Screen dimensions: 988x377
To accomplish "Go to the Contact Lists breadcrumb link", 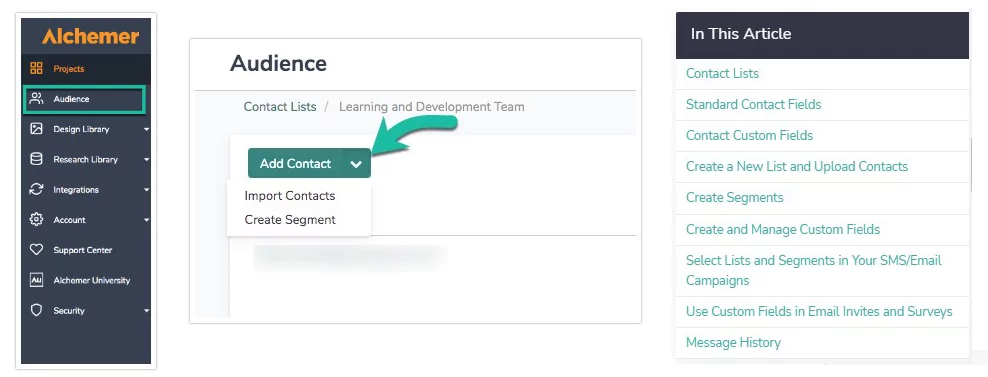I will (x=280, y=107).
